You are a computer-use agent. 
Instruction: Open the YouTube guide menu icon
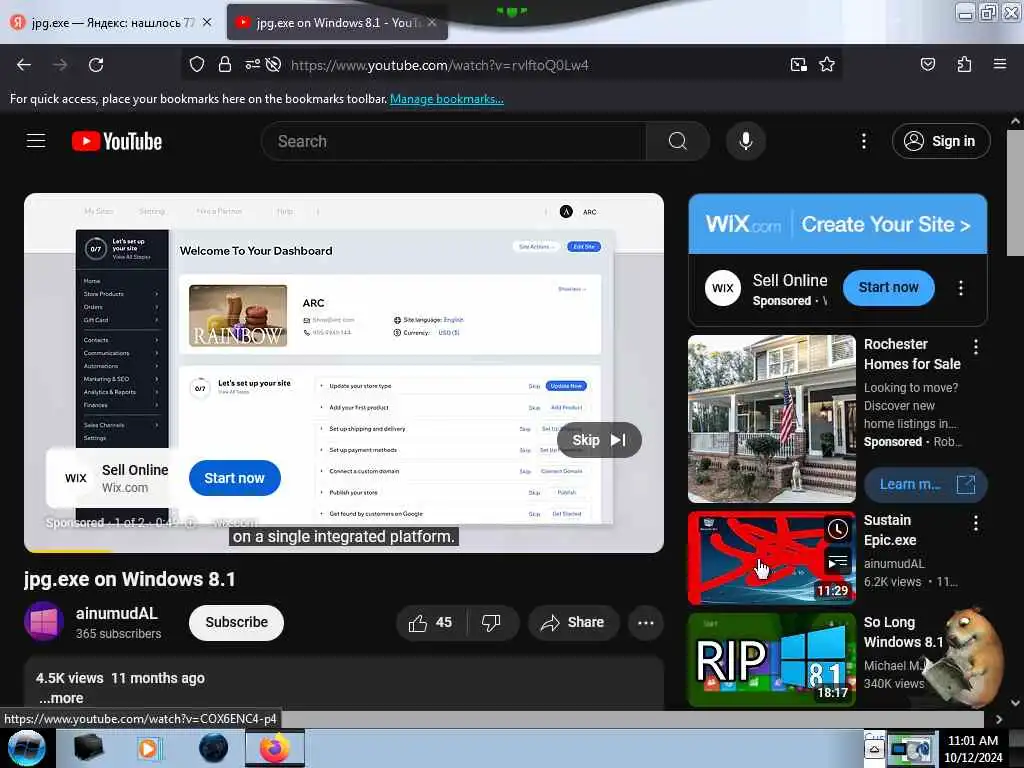coord(36,140)
